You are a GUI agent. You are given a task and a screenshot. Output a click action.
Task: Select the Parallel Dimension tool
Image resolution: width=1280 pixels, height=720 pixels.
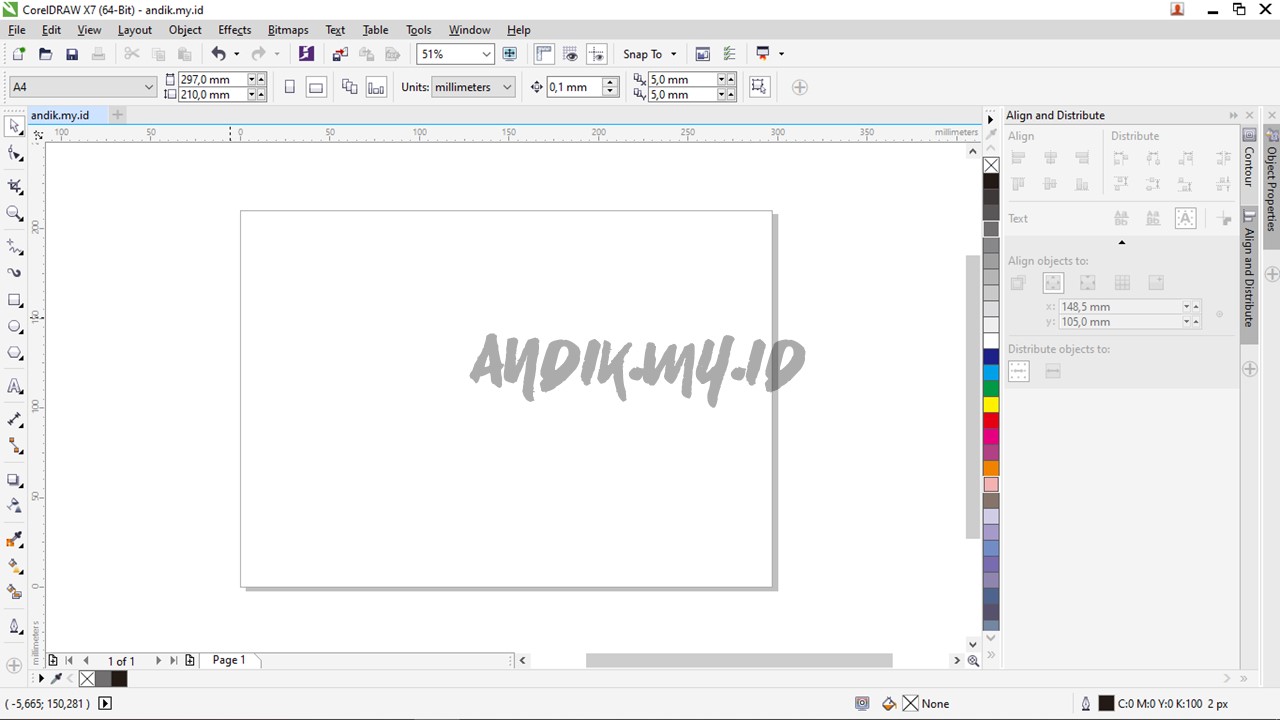[14, 419]
